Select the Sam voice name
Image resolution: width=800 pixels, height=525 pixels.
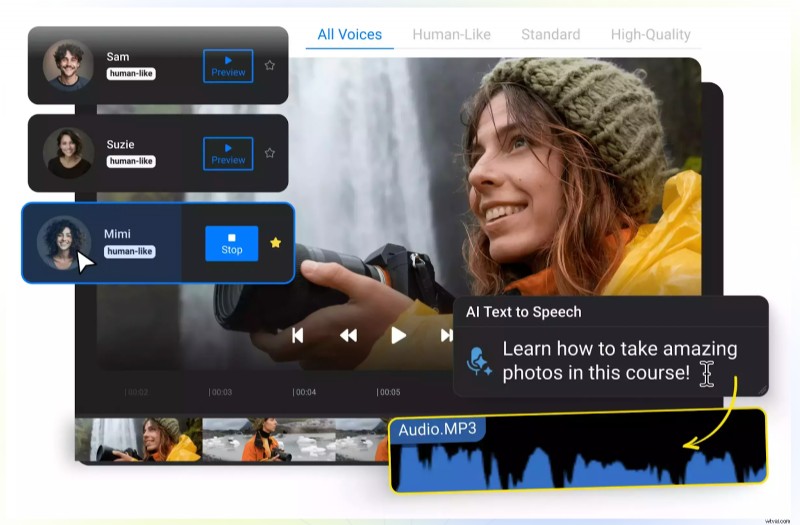118,57
